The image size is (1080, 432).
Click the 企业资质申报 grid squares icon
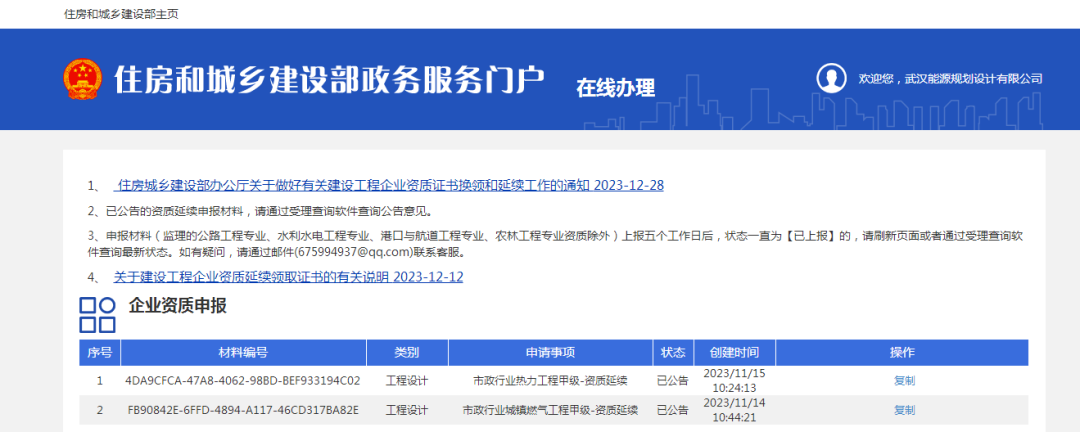(x=97, y=315)
